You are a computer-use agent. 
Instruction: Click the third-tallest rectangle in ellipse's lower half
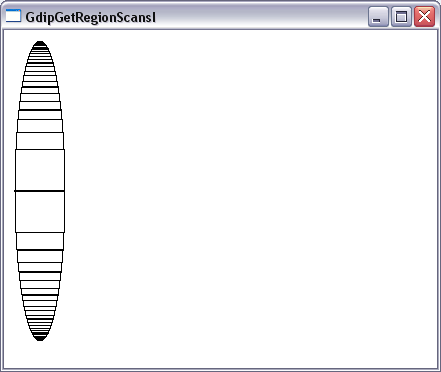(40, 256)
